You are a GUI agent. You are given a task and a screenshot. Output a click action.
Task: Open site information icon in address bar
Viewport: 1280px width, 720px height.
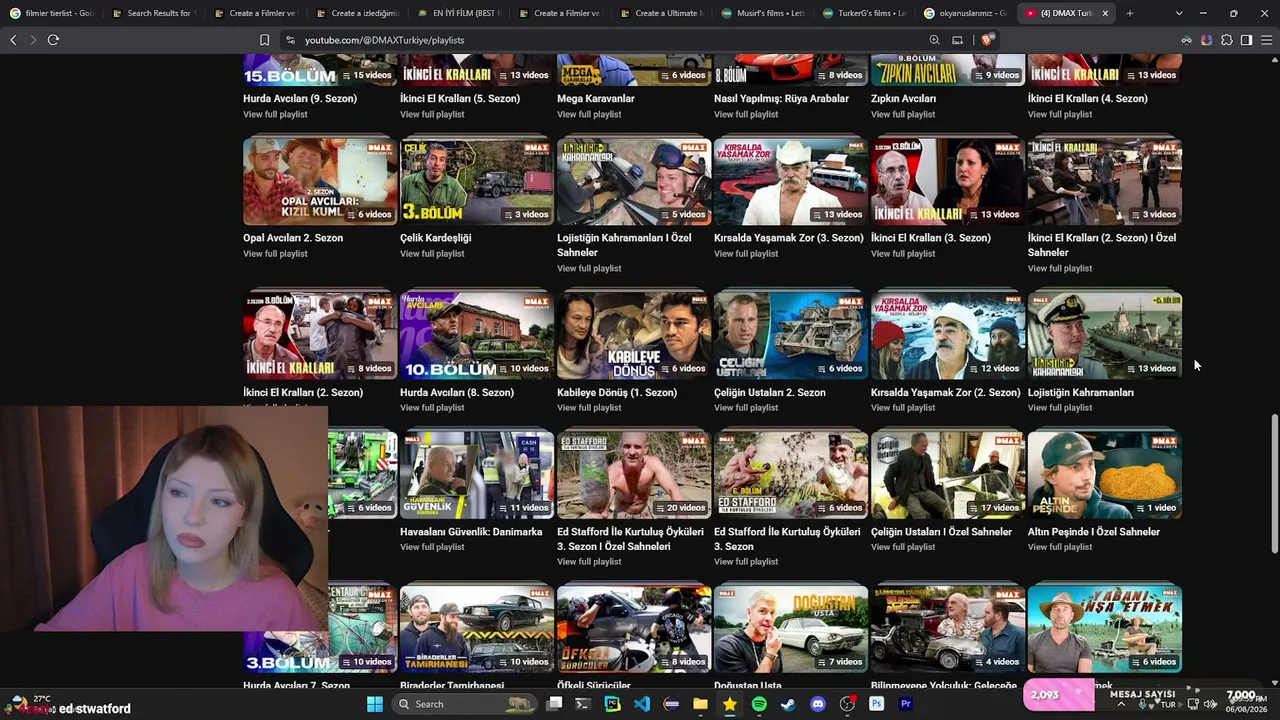click(290, 40)
